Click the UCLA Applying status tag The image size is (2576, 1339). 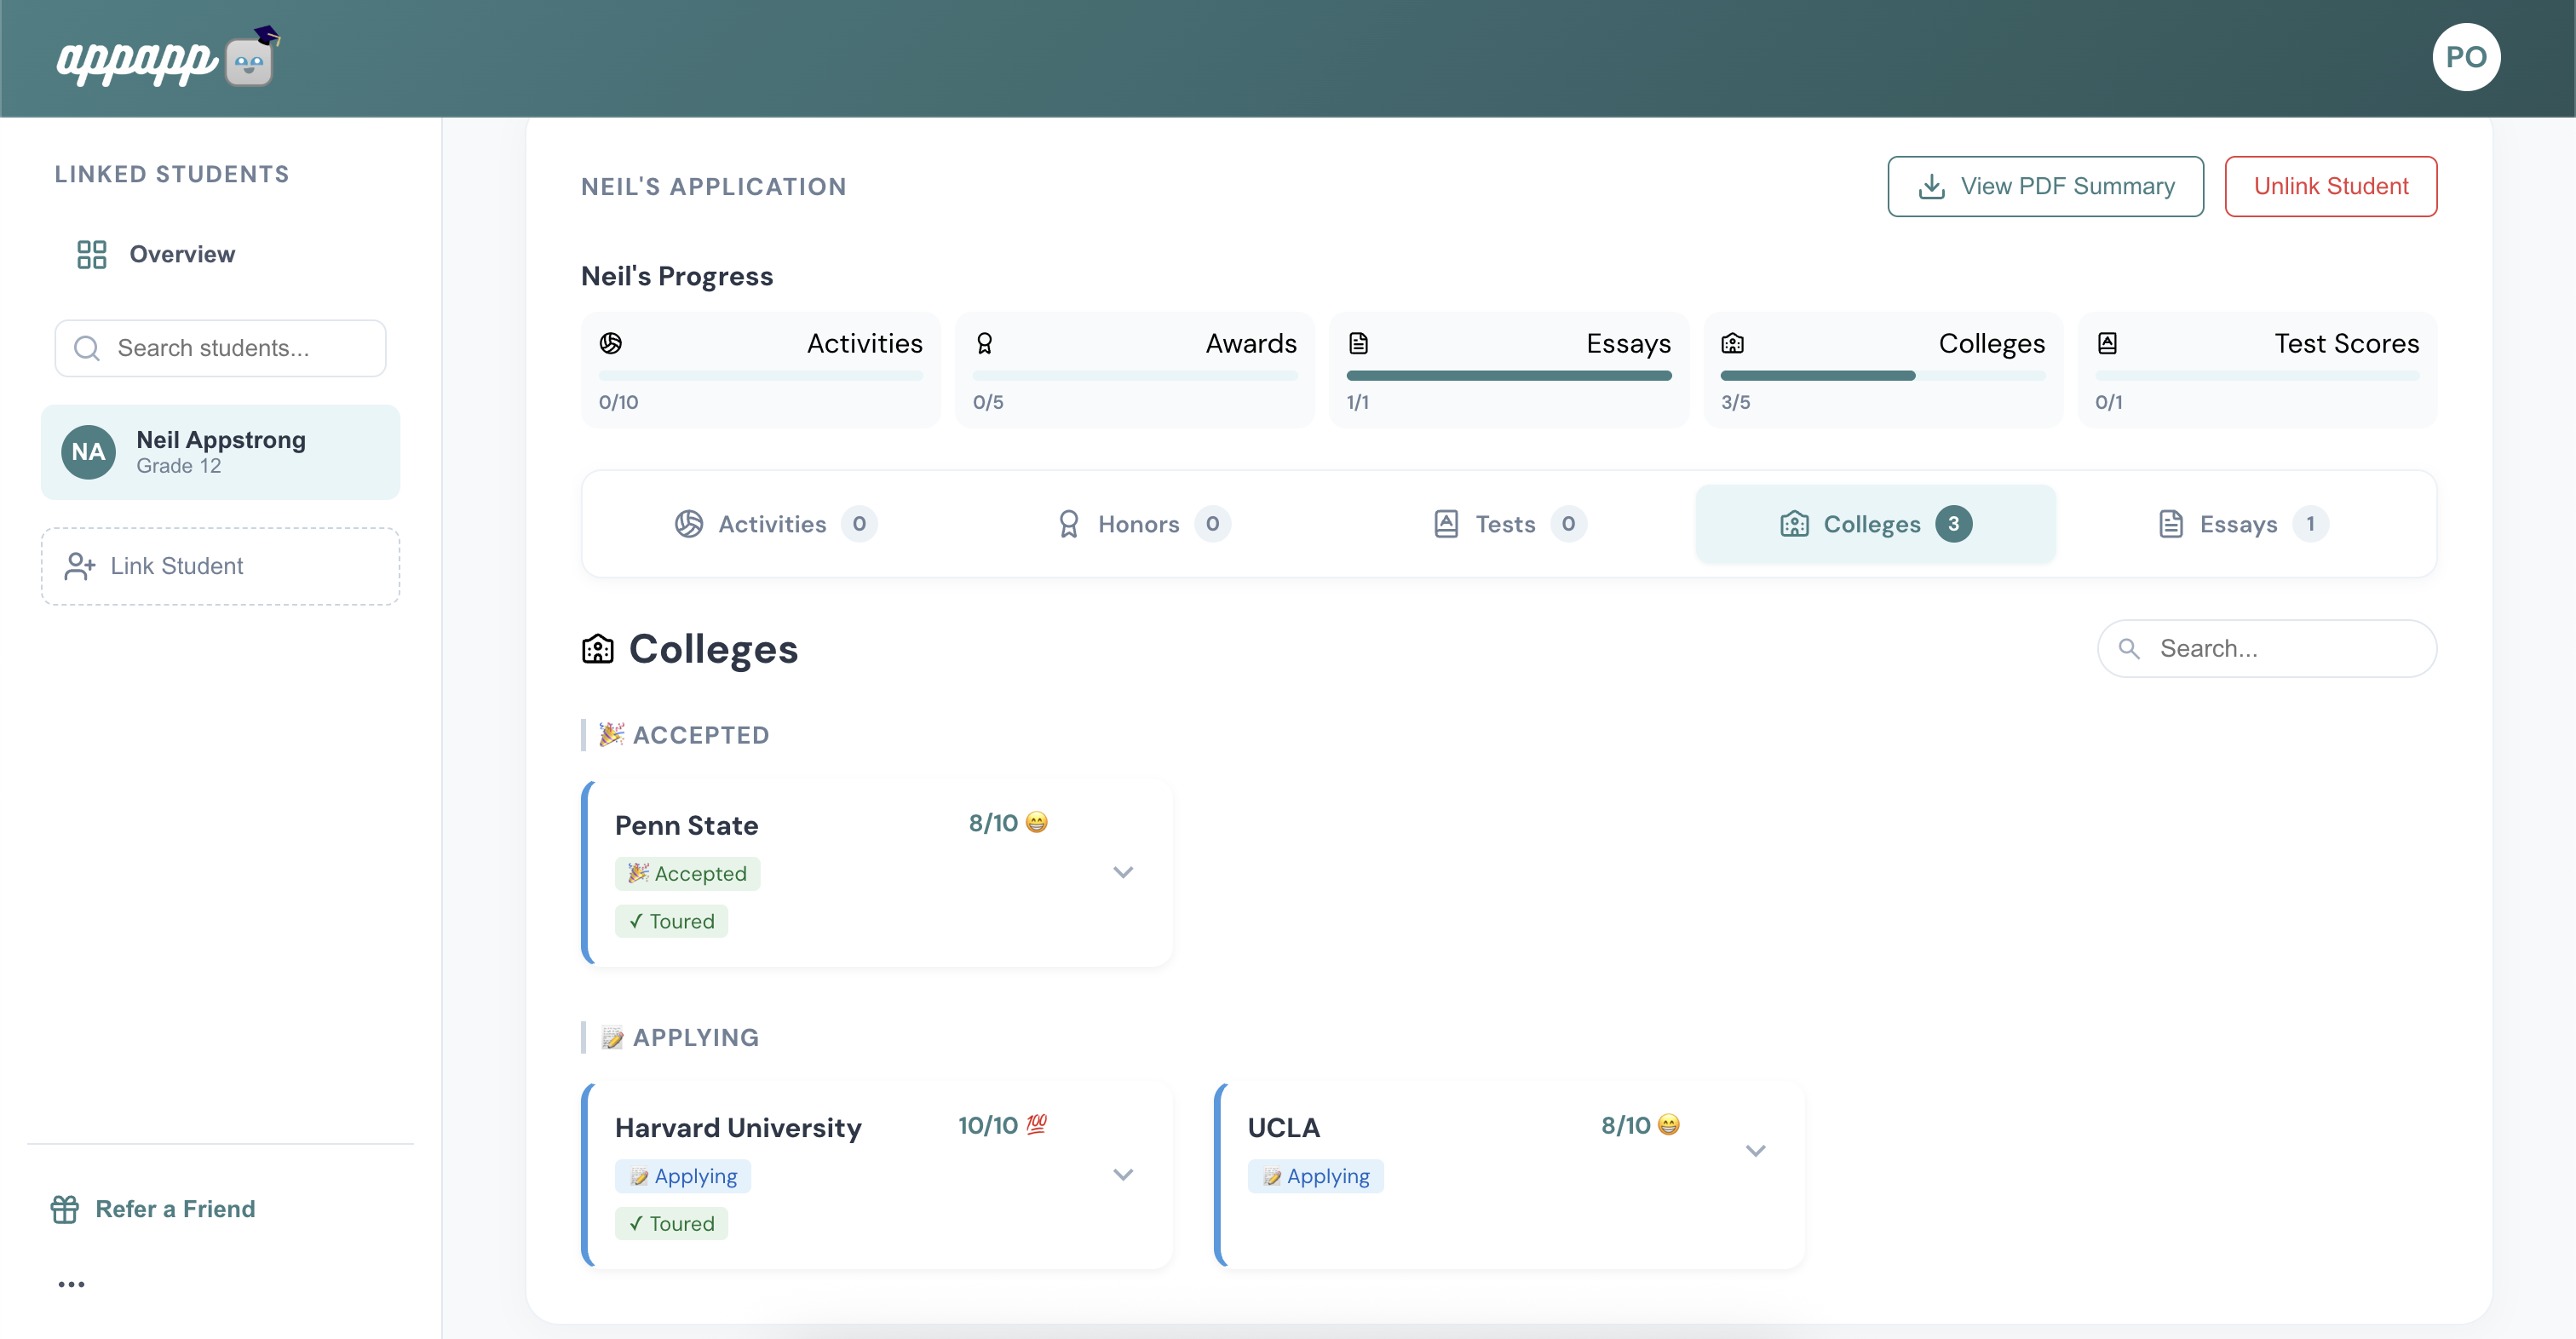tap(1315, 1176)
